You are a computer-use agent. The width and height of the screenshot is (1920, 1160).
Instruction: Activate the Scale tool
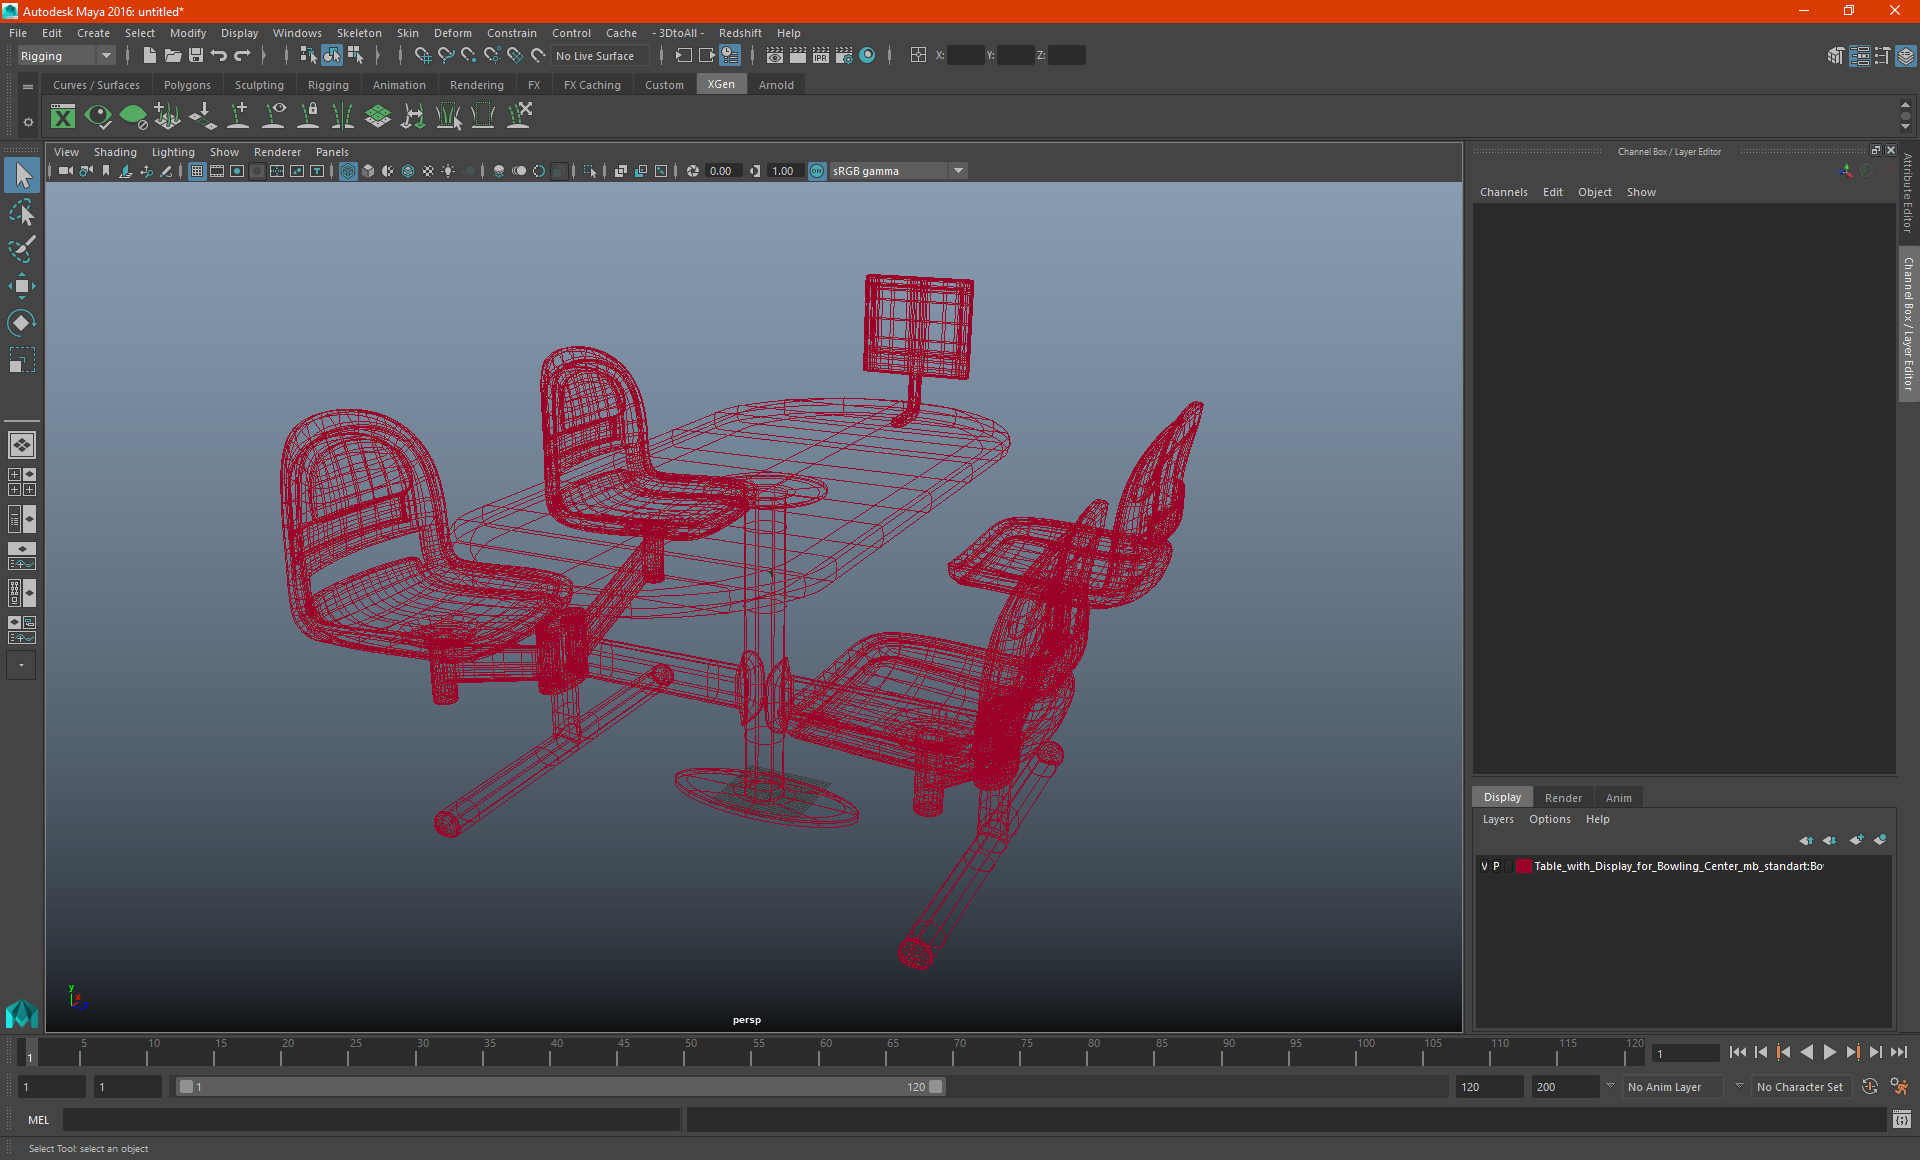[22, 360]
